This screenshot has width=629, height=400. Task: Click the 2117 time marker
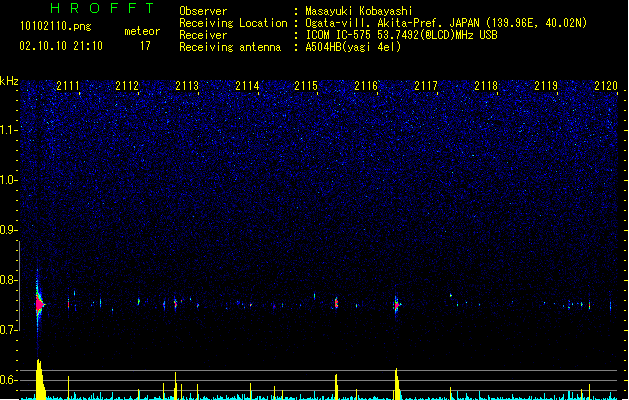[x=426, y=86]
